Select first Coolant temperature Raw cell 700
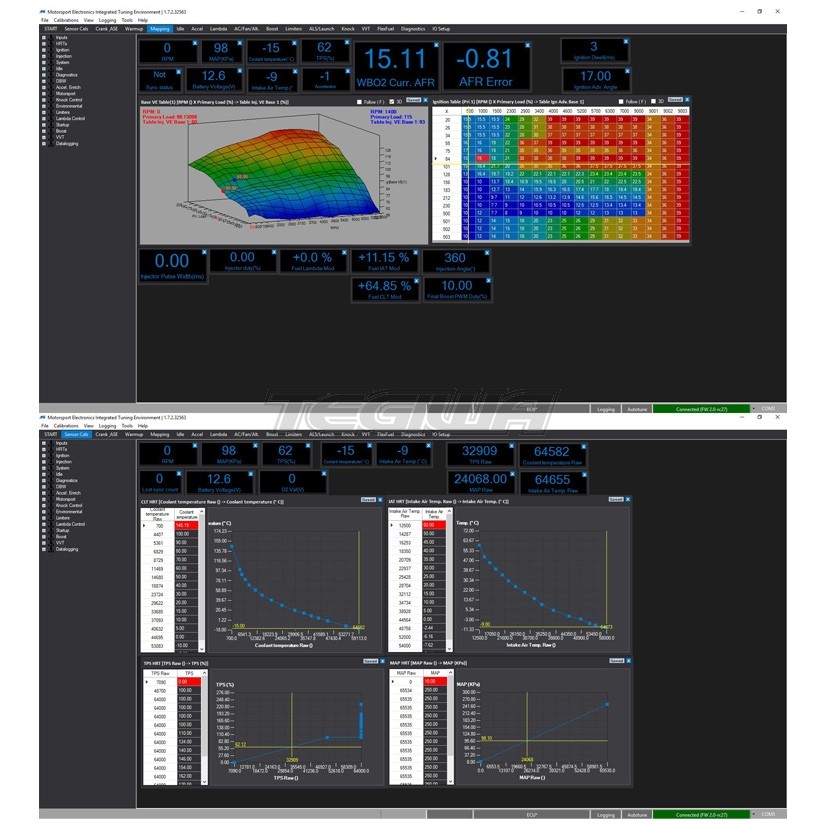 click(158, 525)
